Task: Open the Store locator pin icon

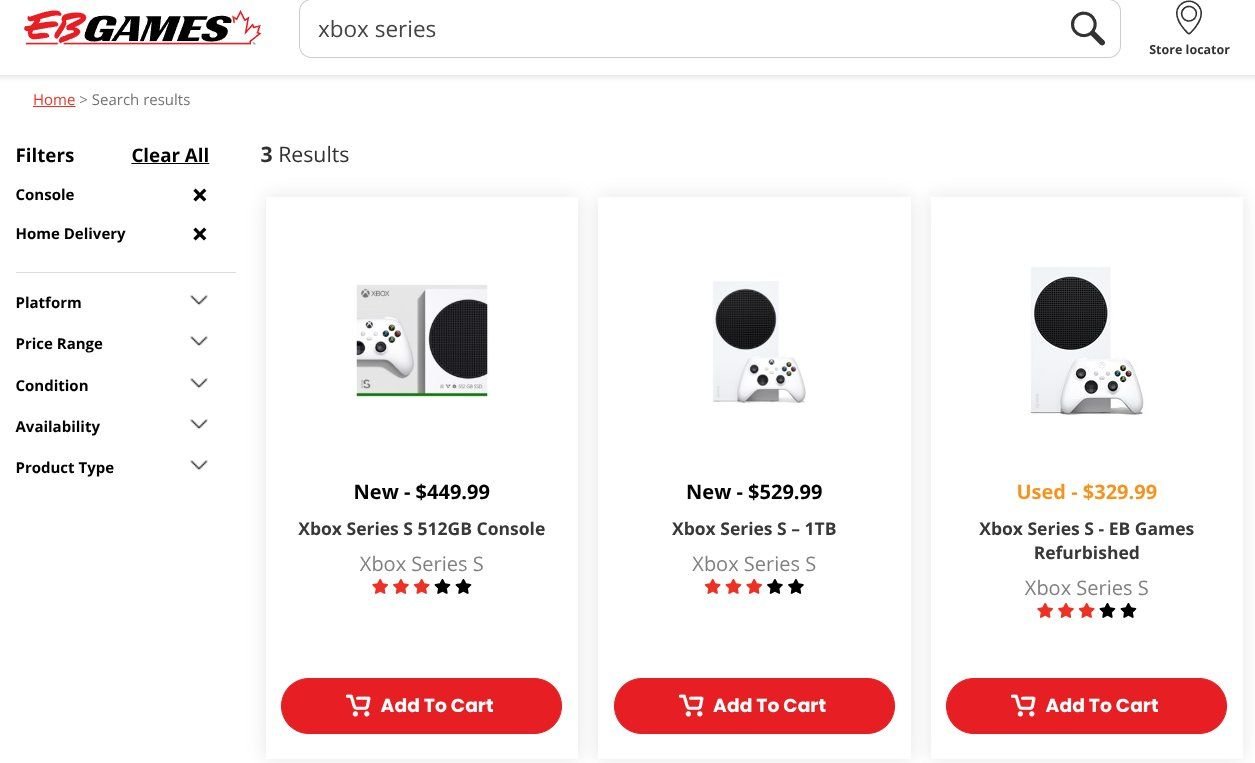Action: (x=1188, y=18)
